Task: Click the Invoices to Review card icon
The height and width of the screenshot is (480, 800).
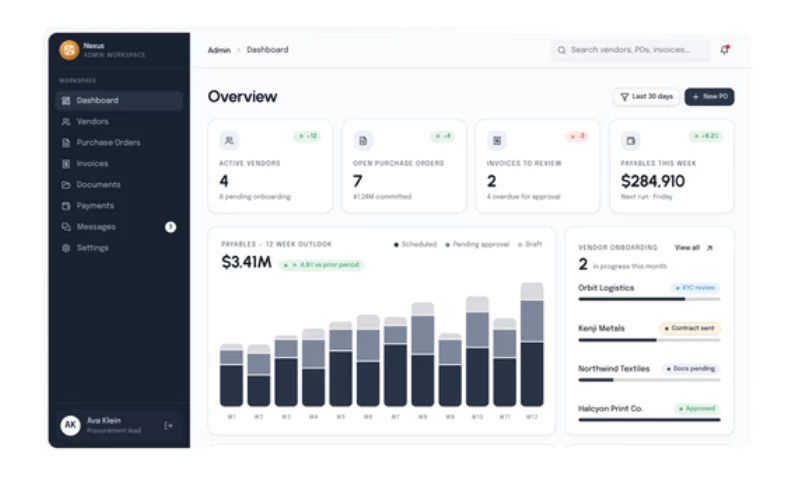Action: tap(496, 140)
